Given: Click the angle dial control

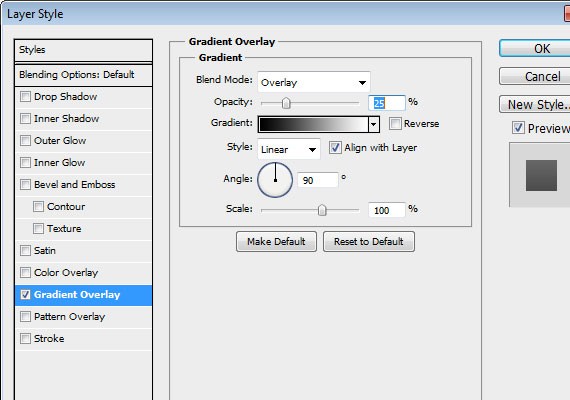Looking at the screenshot, I should click(x=275, y=180).
